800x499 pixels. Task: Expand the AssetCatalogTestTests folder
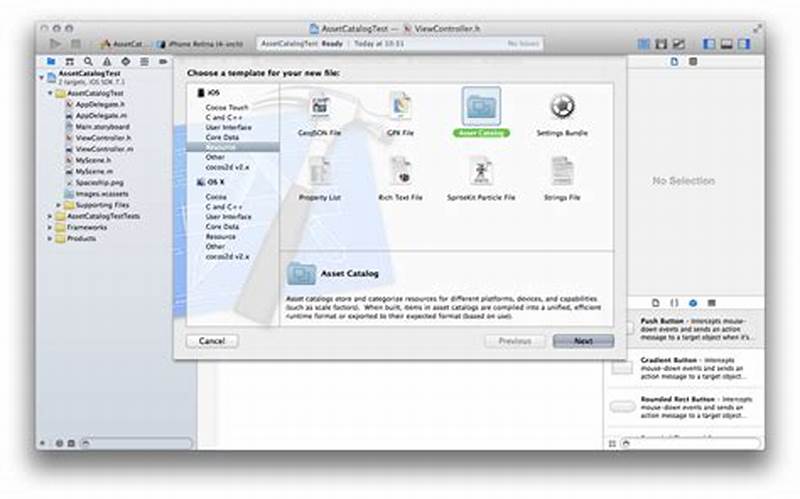pyautogui.click(x=50, y=216)
